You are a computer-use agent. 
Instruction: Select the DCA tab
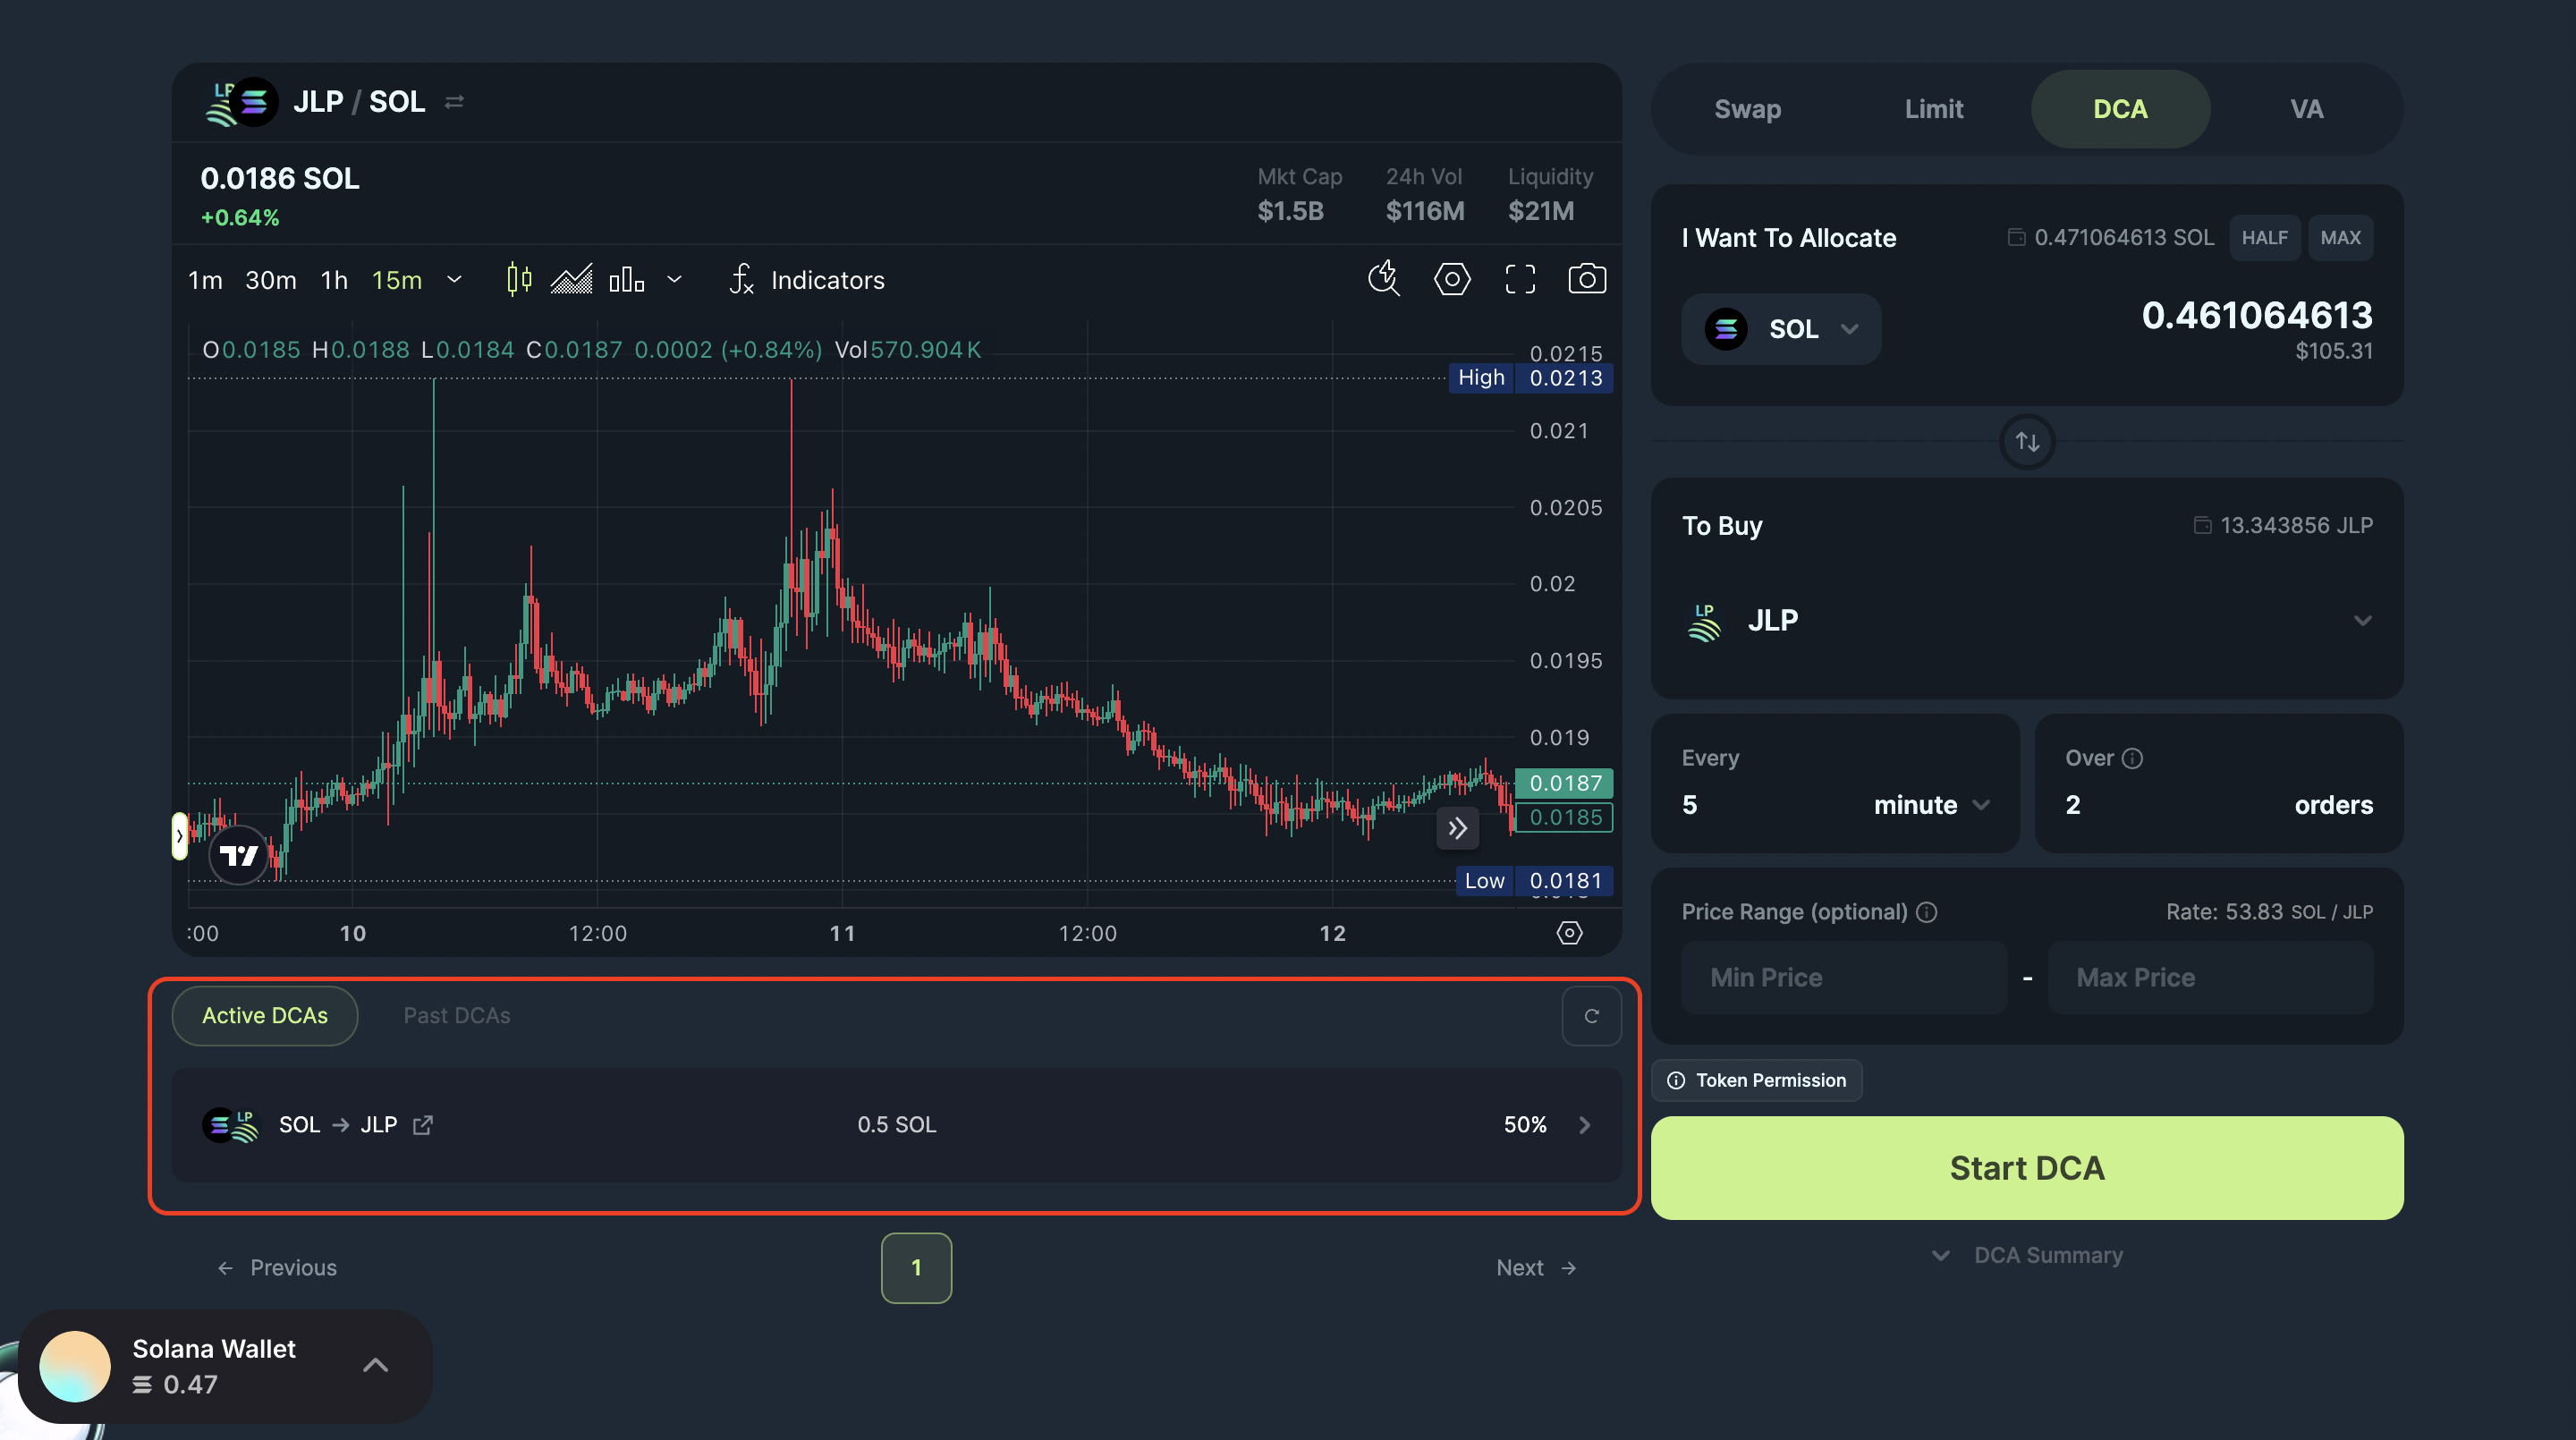click(x=2120, y=109)
